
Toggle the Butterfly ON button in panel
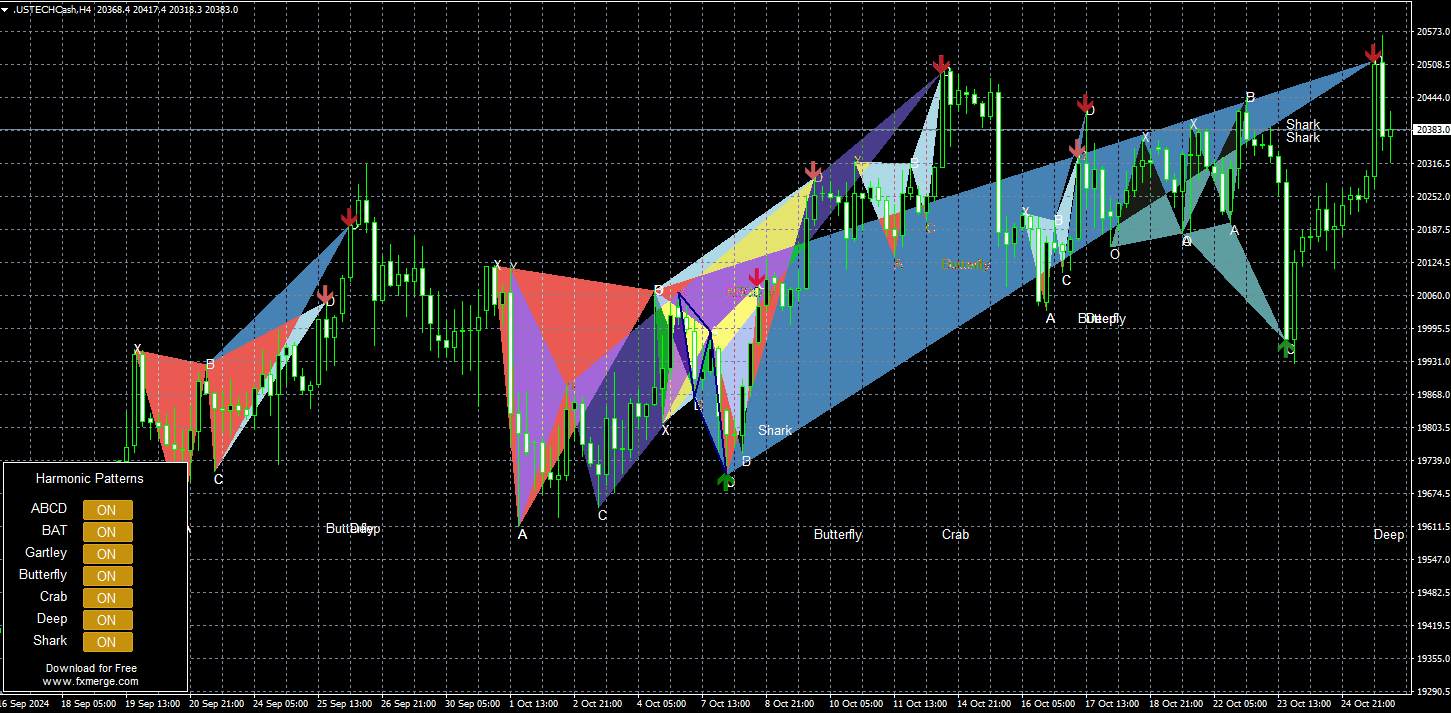click(x=107, y=576)
